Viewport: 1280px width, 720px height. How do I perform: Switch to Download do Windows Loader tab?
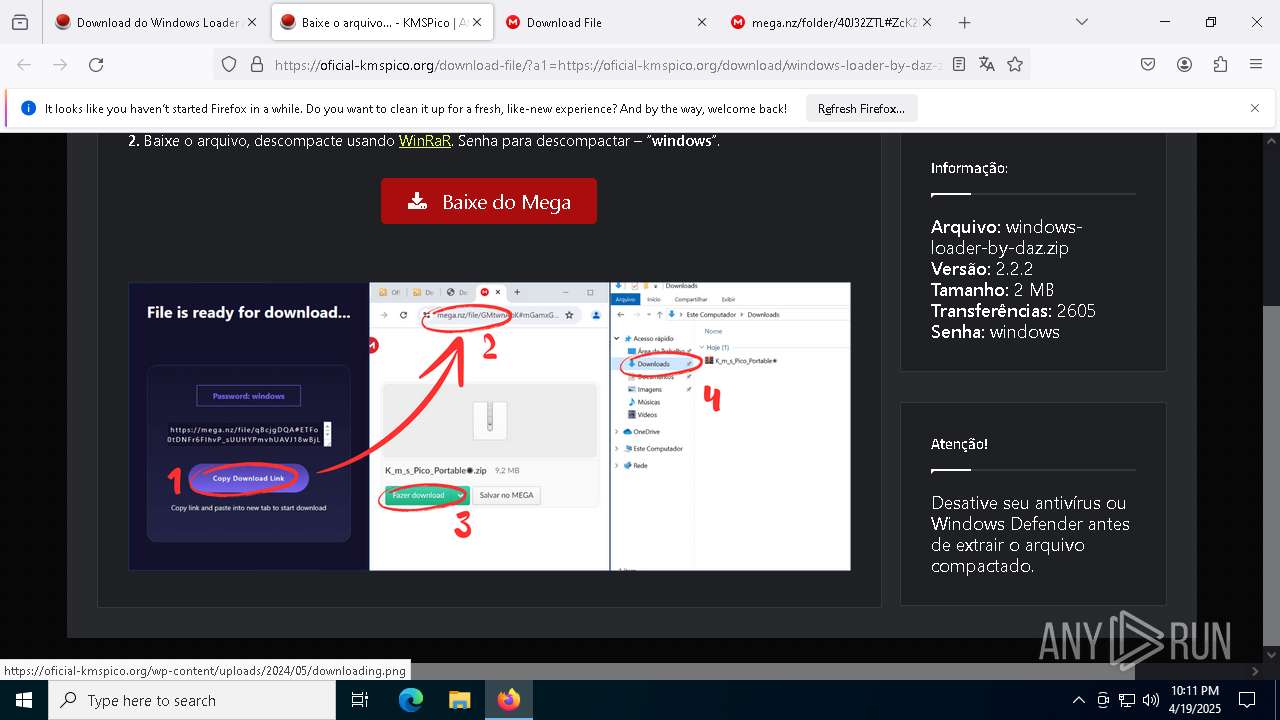[155, 22]
